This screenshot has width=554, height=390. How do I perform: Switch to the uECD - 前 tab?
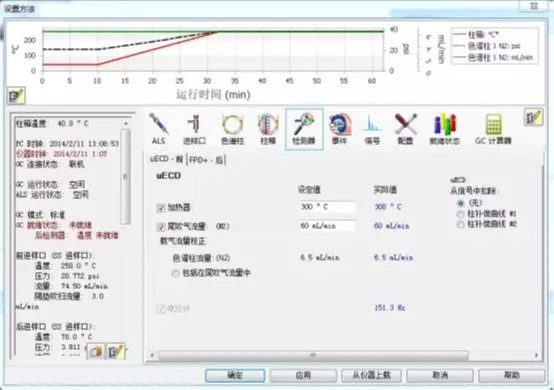[x=166, y=159]
